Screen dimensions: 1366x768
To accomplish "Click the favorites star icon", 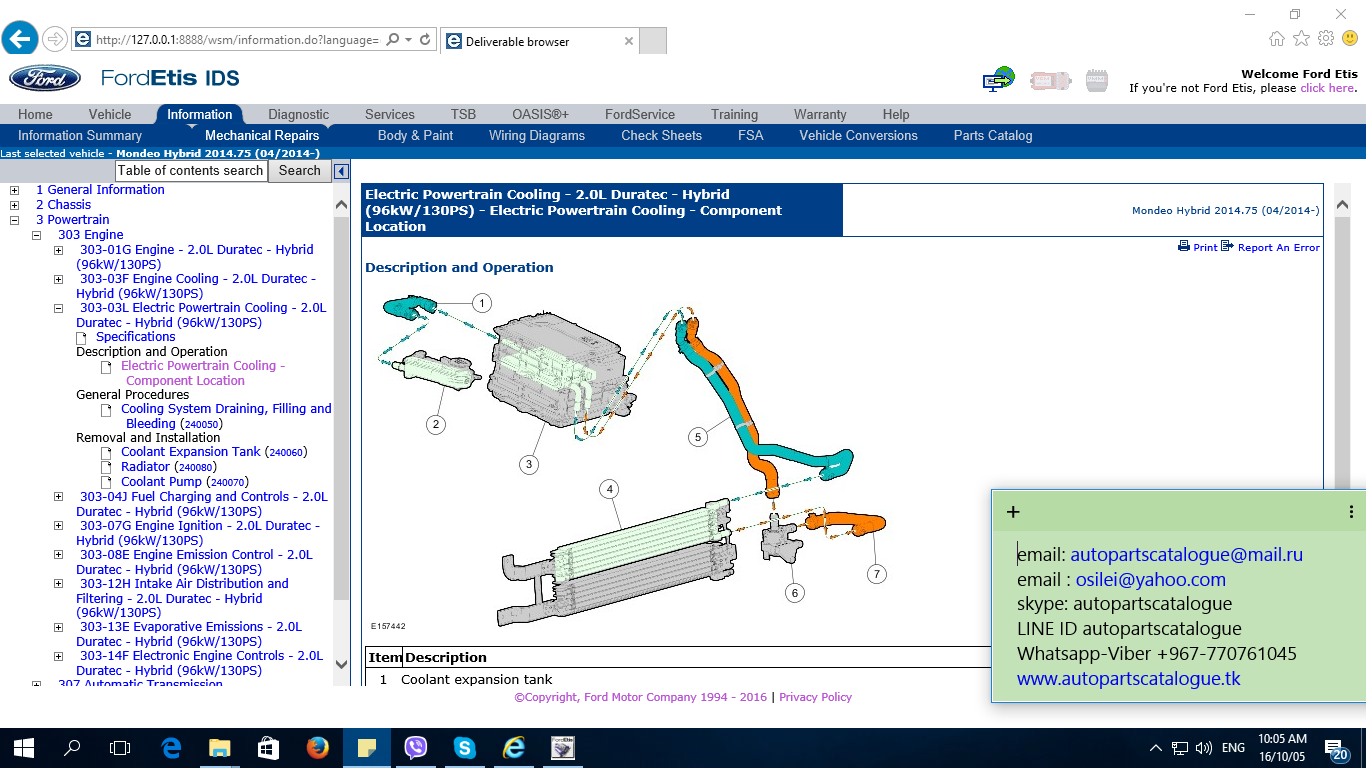I will pos(1301,39).
